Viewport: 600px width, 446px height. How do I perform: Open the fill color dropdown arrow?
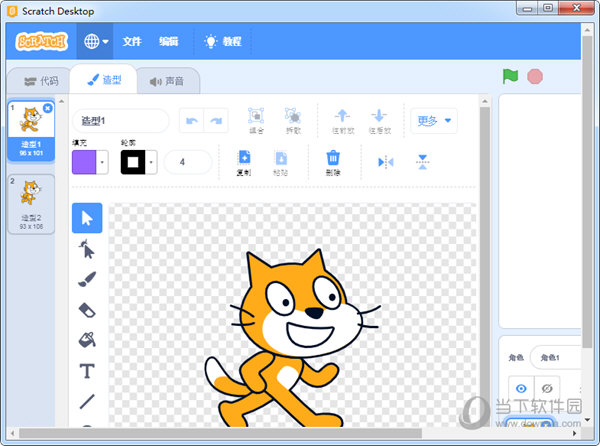click(x=102, y=162)
